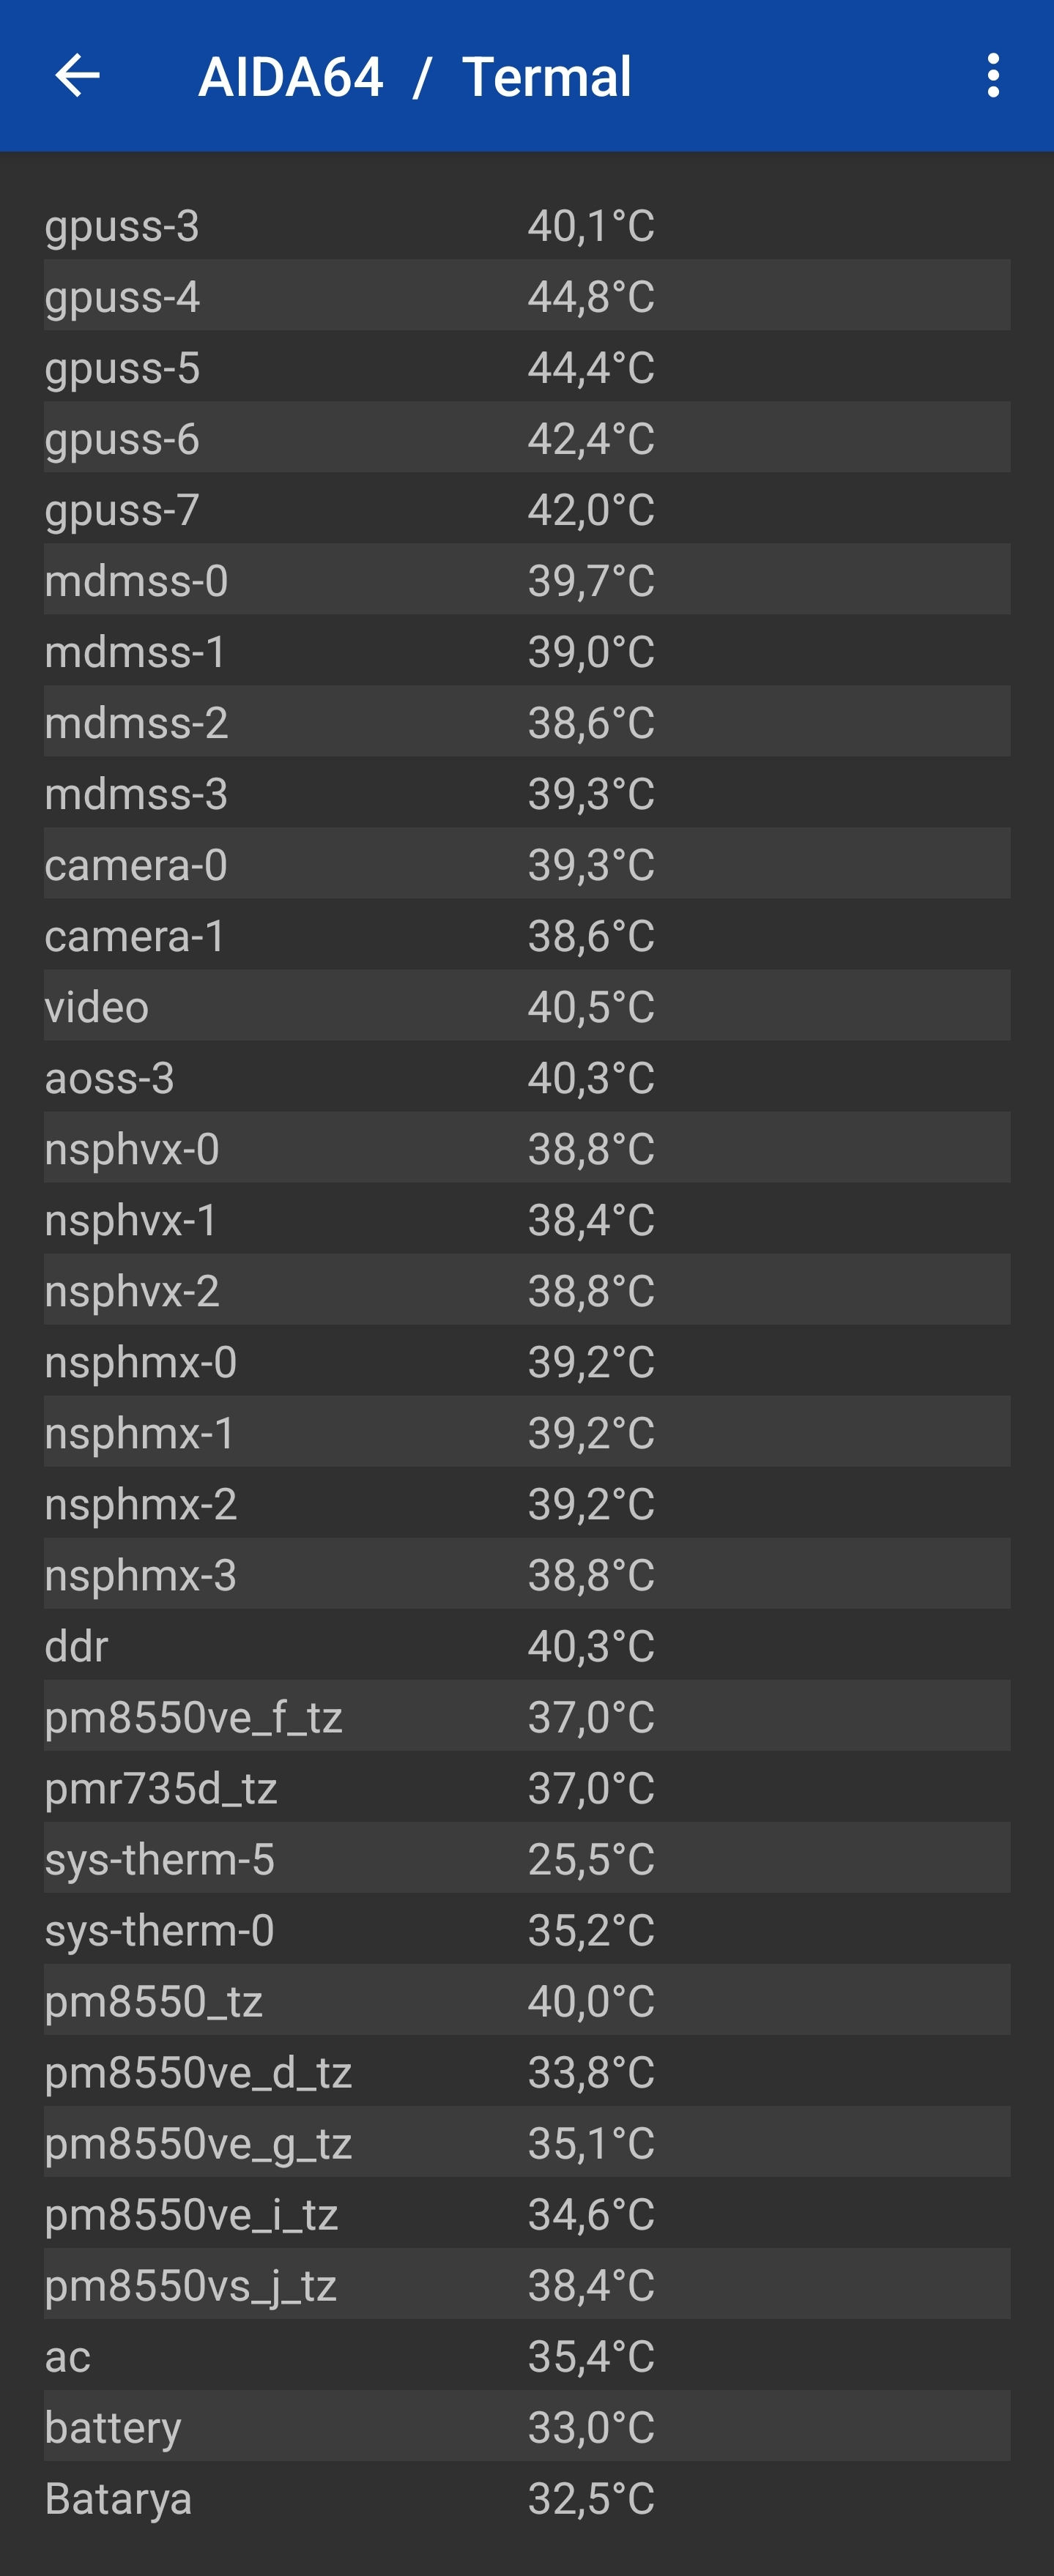Tap the aoss-3 sensor row
The width and height of the screenshot is (1054, 2576).
coord(527,1077)
